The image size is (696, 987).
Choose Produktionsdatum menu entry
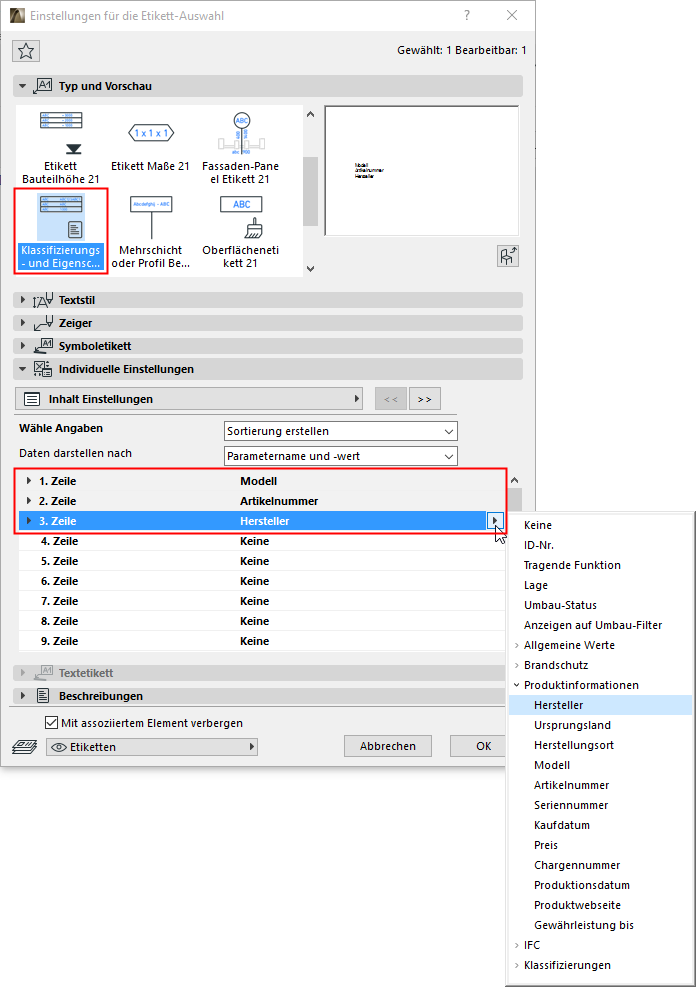tap(600, 885)
